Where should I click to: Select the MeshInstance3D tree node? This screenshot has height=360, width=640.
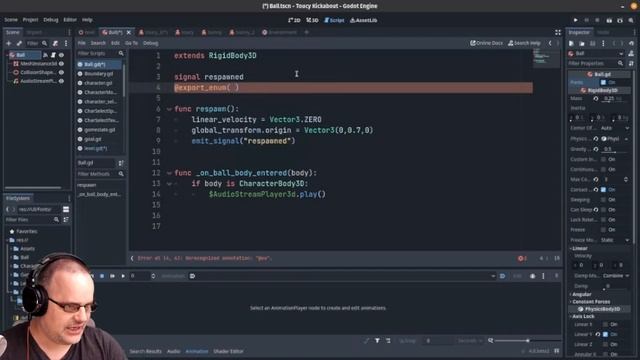click(x=38, y=64)
